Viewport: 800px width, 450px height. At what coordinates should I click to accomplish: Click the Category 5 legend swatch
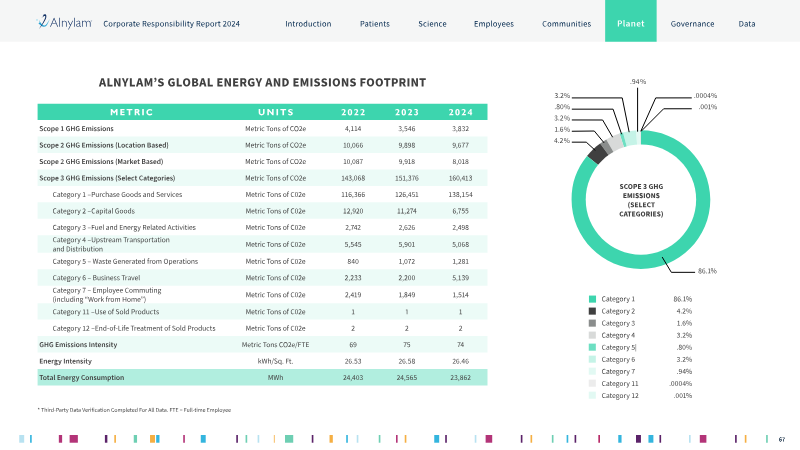pyautogui.click(x=592, y=347)
